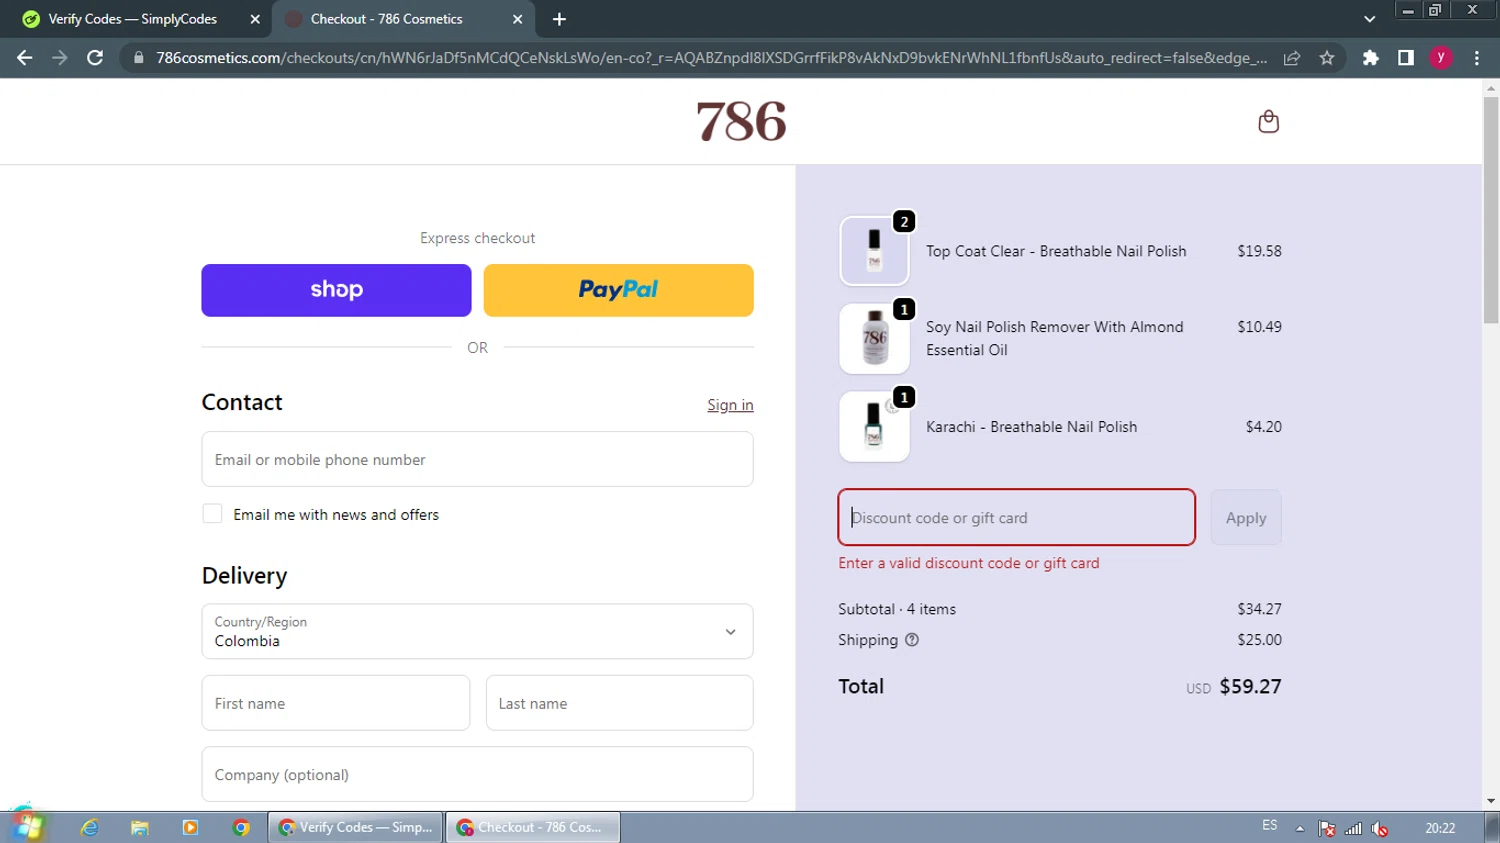The height and width of the screenshot is (843, 1500).
Task: Click Top Coat Clear nail polish thumbnail
Action: point(874,251)
